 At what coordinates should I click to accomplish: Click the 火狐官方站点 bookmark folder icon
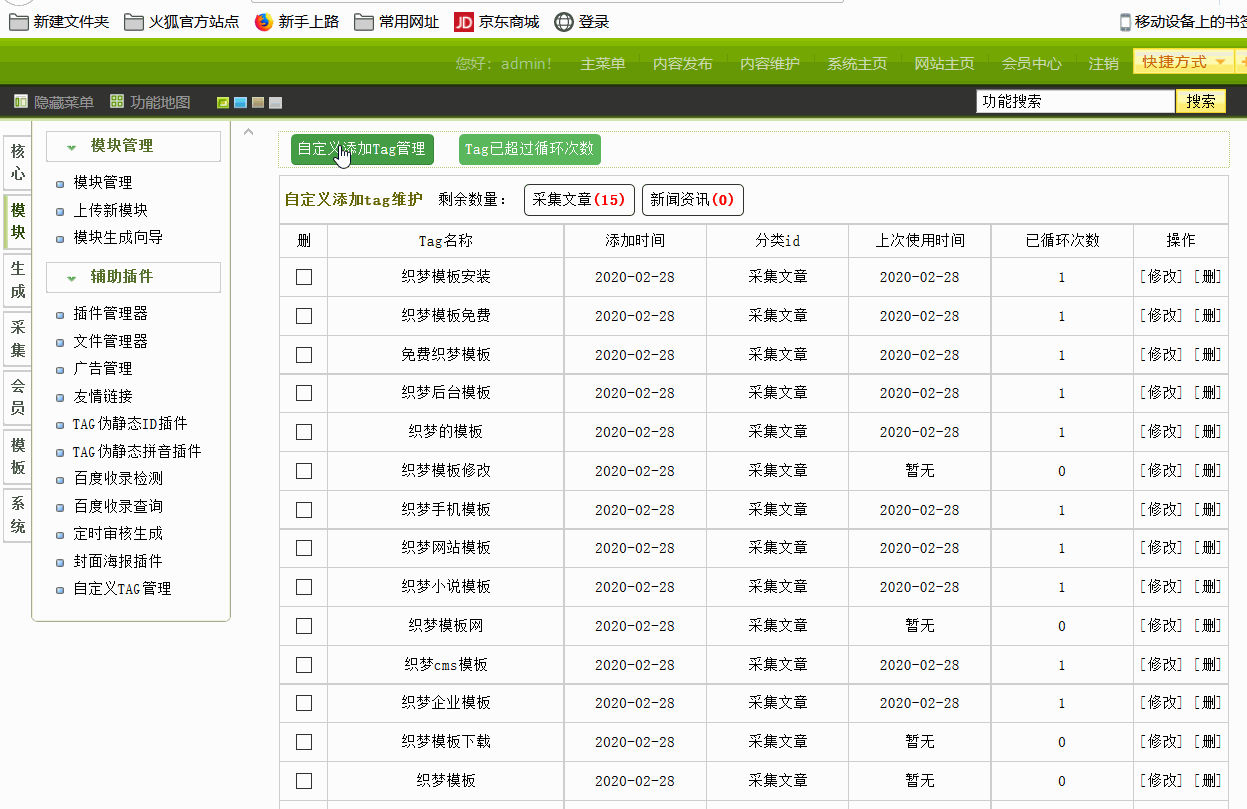point(132,20)
